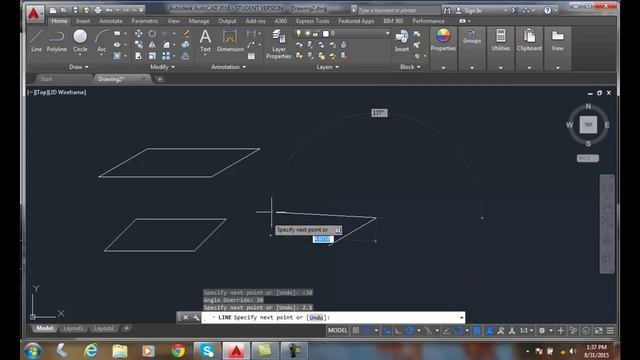Click the Move tool in Modify panel
Viewport: 640px width, 360px height.
coord(139,33)
